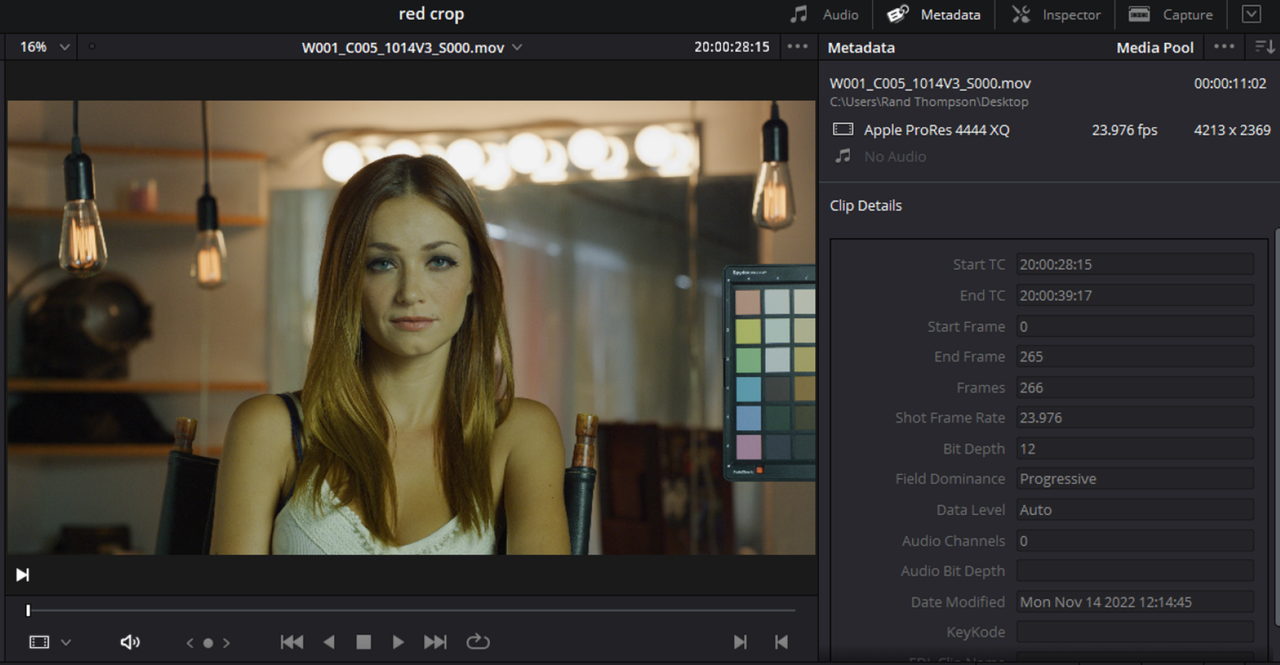Image resolution: width=1280 pixels, height=665 pixels.
Task: Click the KeyKode field
Action: click(x=1135, y=632)
